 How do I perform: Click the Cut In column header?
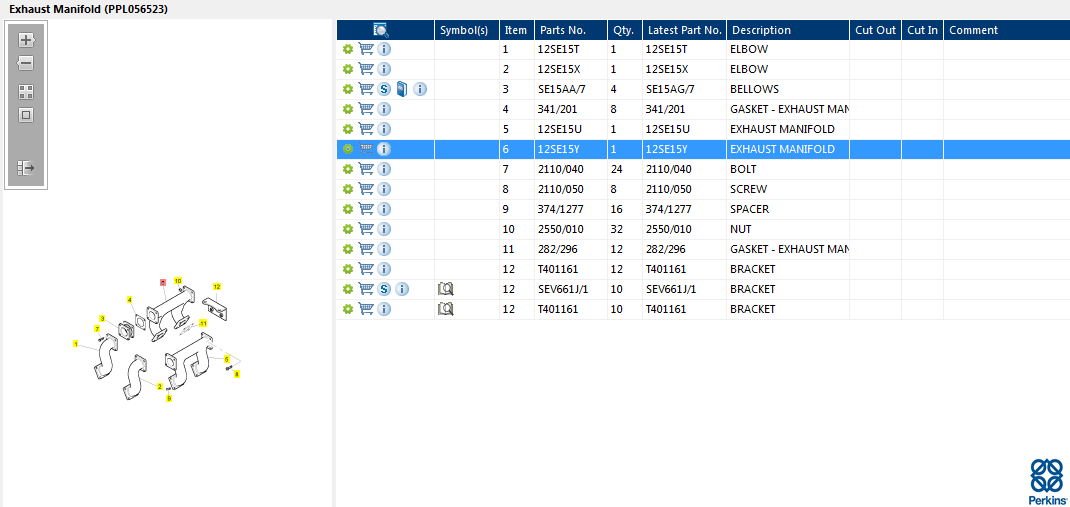(x=923, y=30)
